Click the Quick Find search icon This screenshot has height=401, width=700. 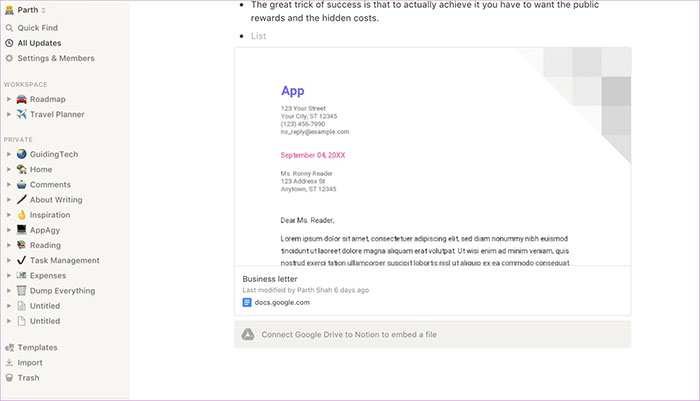coord(9,28)
